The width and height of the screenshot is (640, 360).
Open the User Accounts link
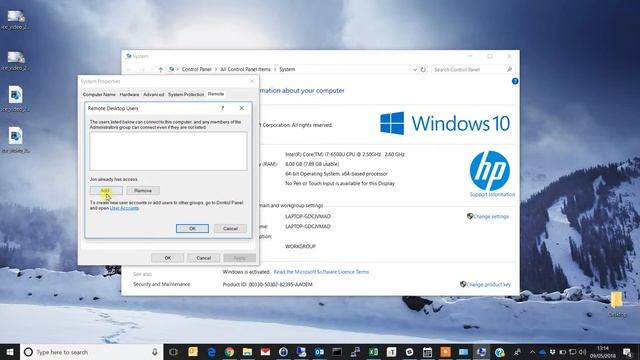click(x=124, y=208)
